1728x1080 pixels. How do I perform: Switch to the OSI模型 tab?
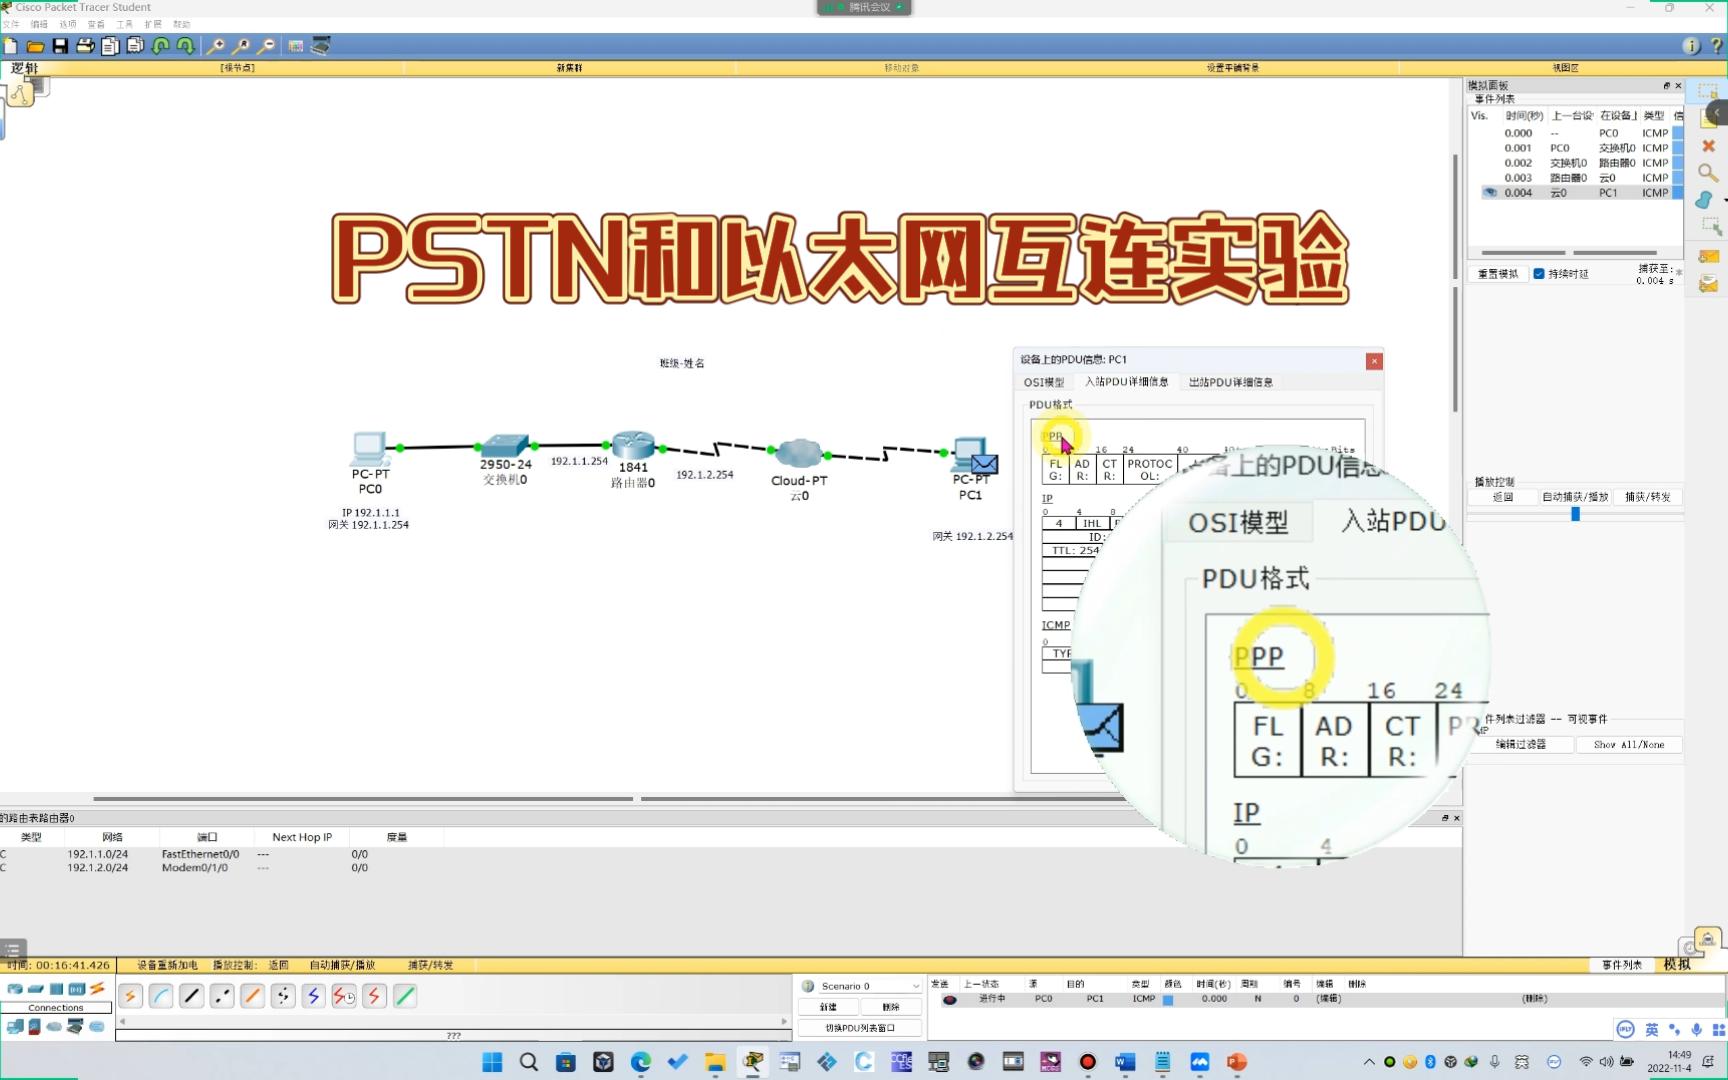point(1044,382)
